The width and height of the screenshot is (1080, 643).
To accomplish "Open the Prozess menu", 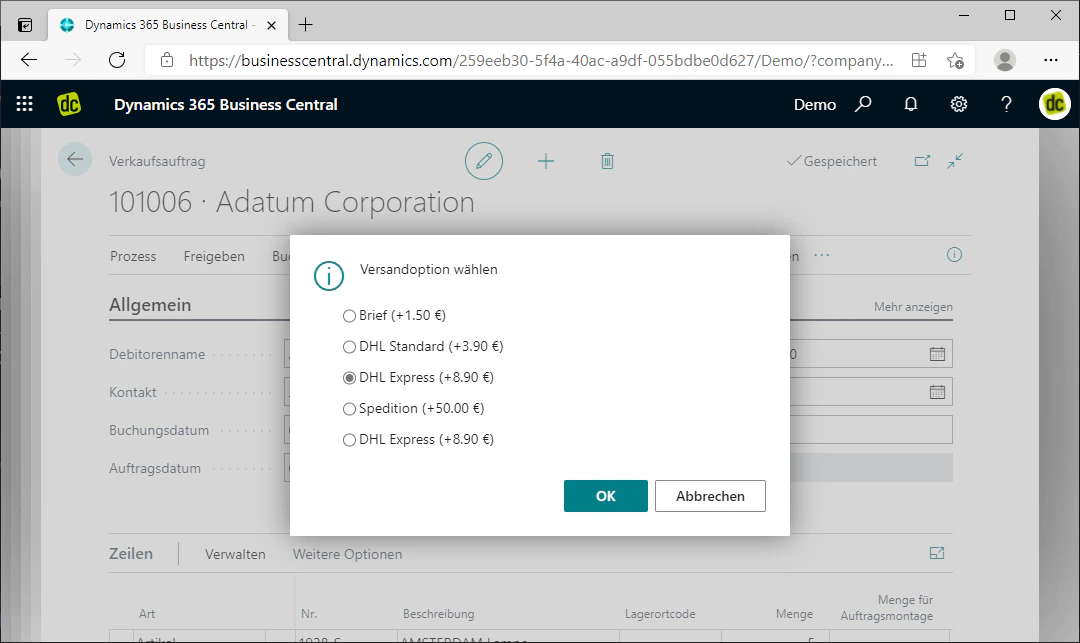I will (133, 256).
